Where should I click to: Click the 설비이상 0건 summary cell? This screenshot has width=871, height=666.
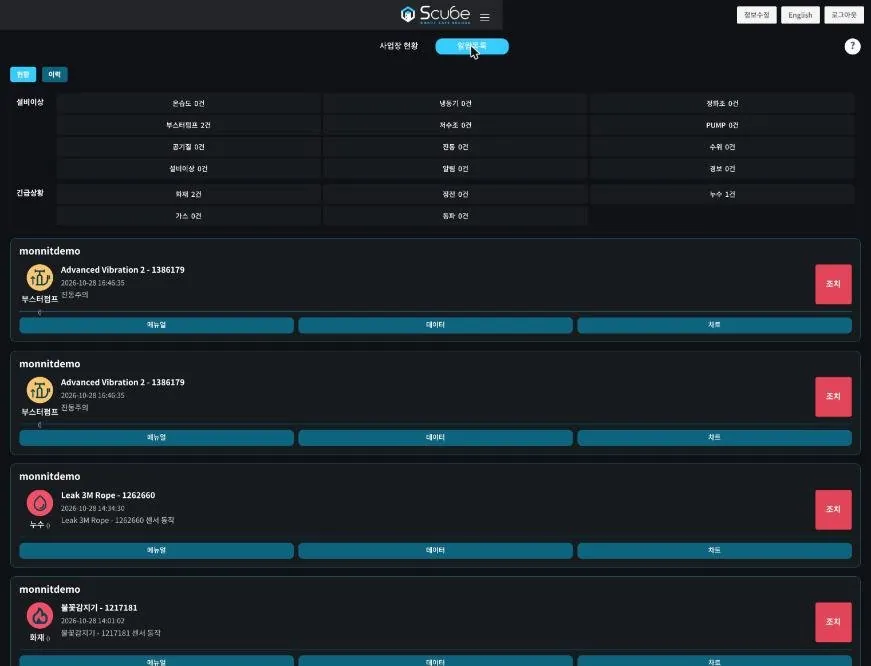coord(189,168)
